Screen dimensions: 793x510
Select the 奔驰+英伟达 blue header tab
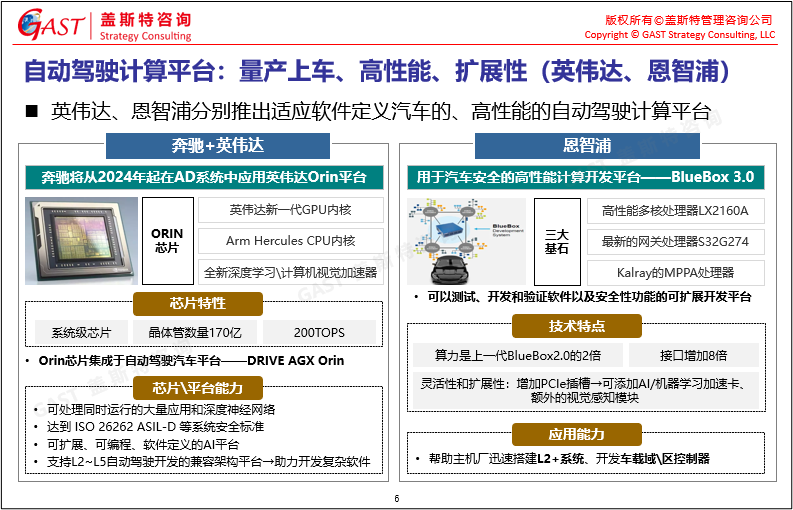[x=204, y=146]
